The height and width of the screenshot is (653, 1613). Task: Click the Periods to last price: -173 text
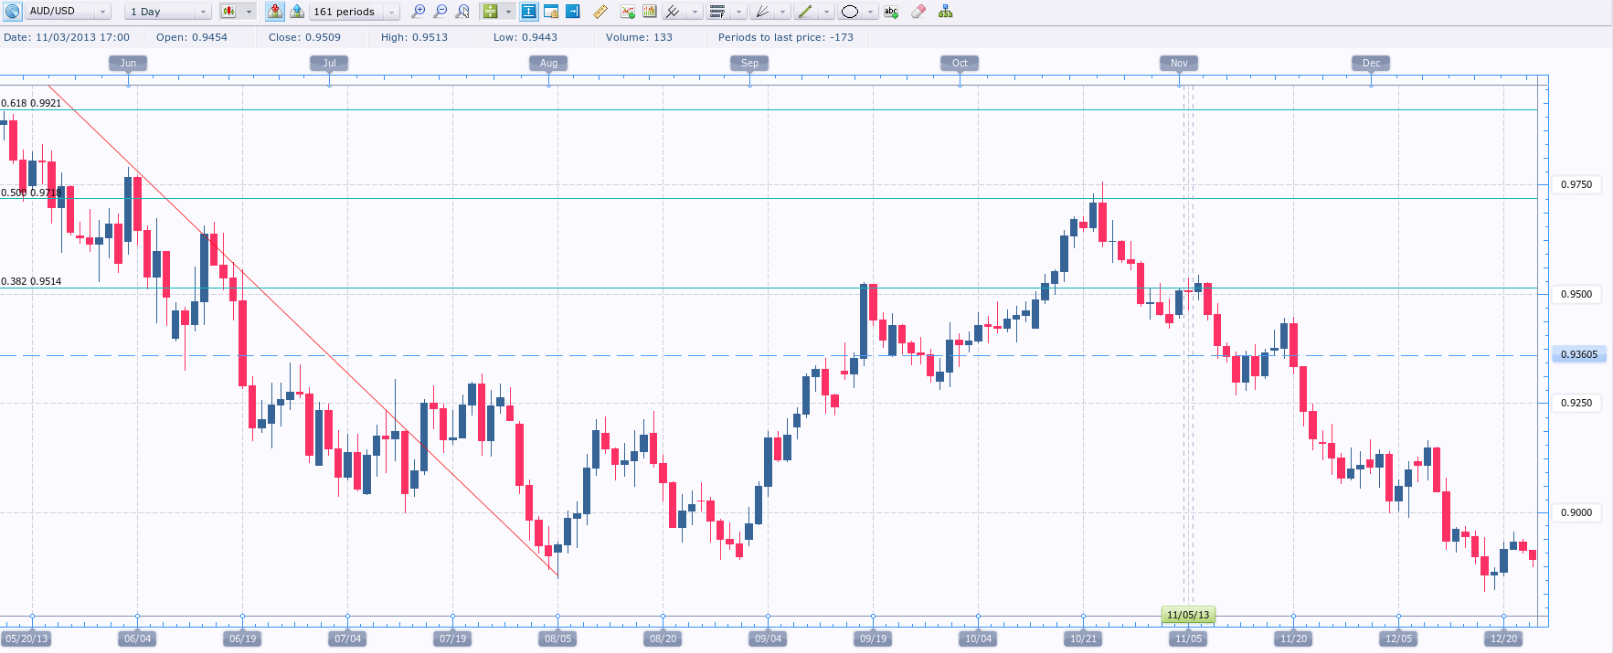pyautogui.click(x=786, y=37)
